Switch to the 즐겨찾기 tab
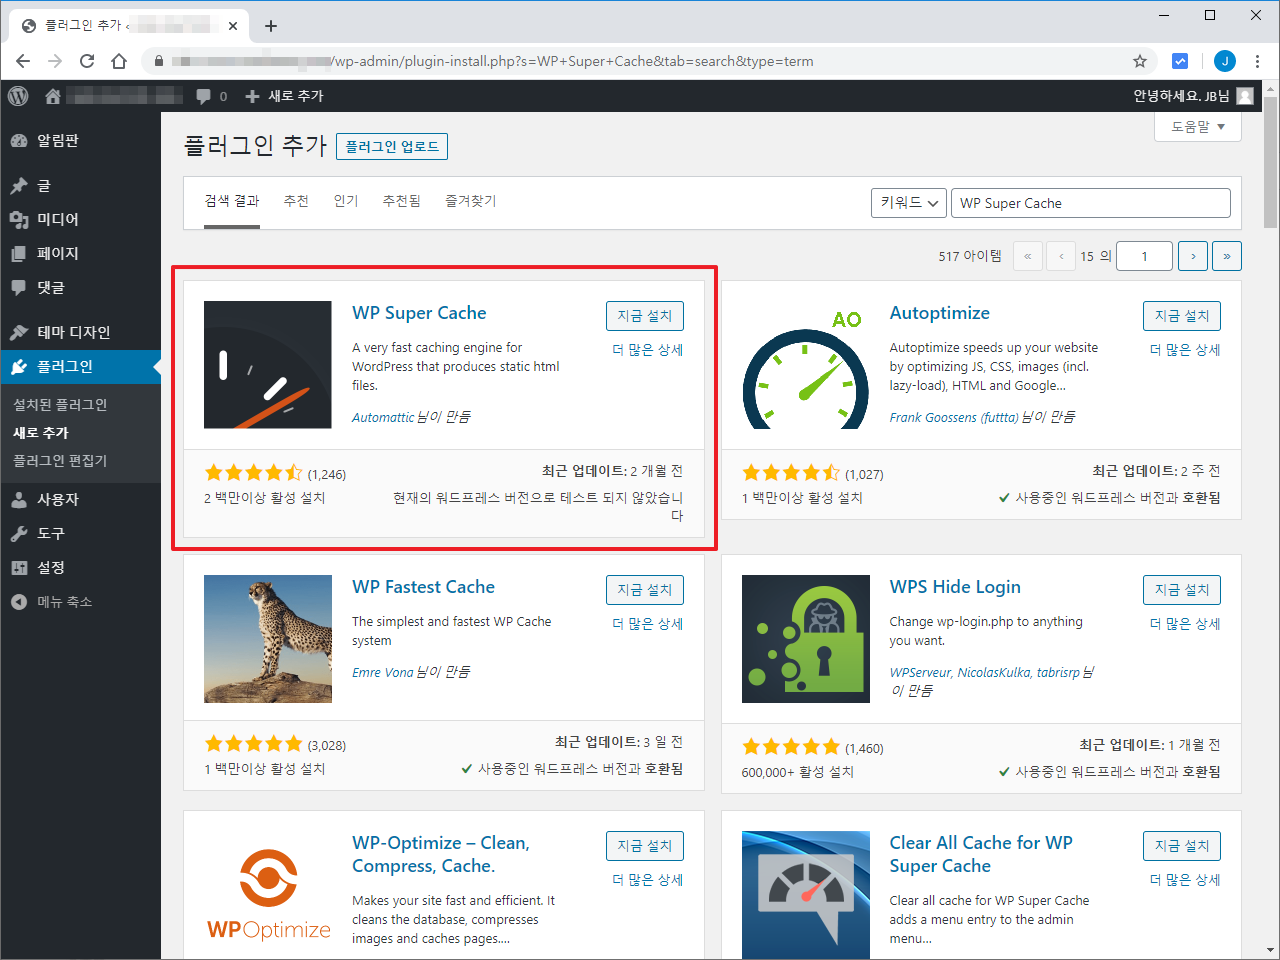The width and height of the screenshot is (1280, 960). (x=471, y=202)
